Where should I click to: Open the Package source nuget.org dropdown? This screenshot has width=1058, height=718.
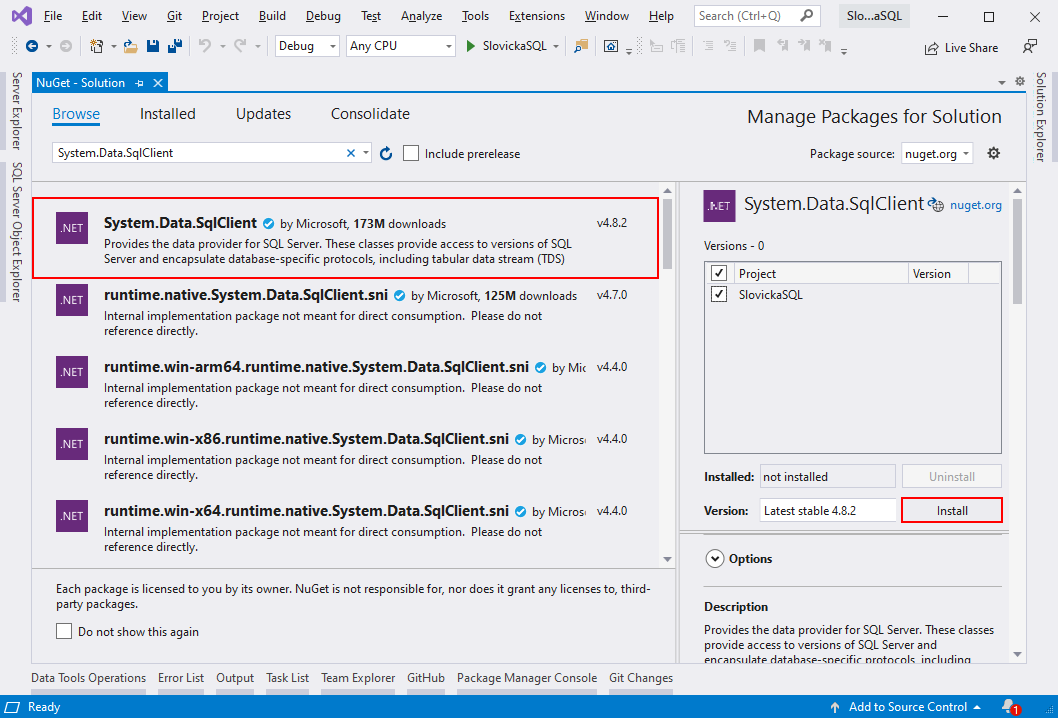[937, 154]
